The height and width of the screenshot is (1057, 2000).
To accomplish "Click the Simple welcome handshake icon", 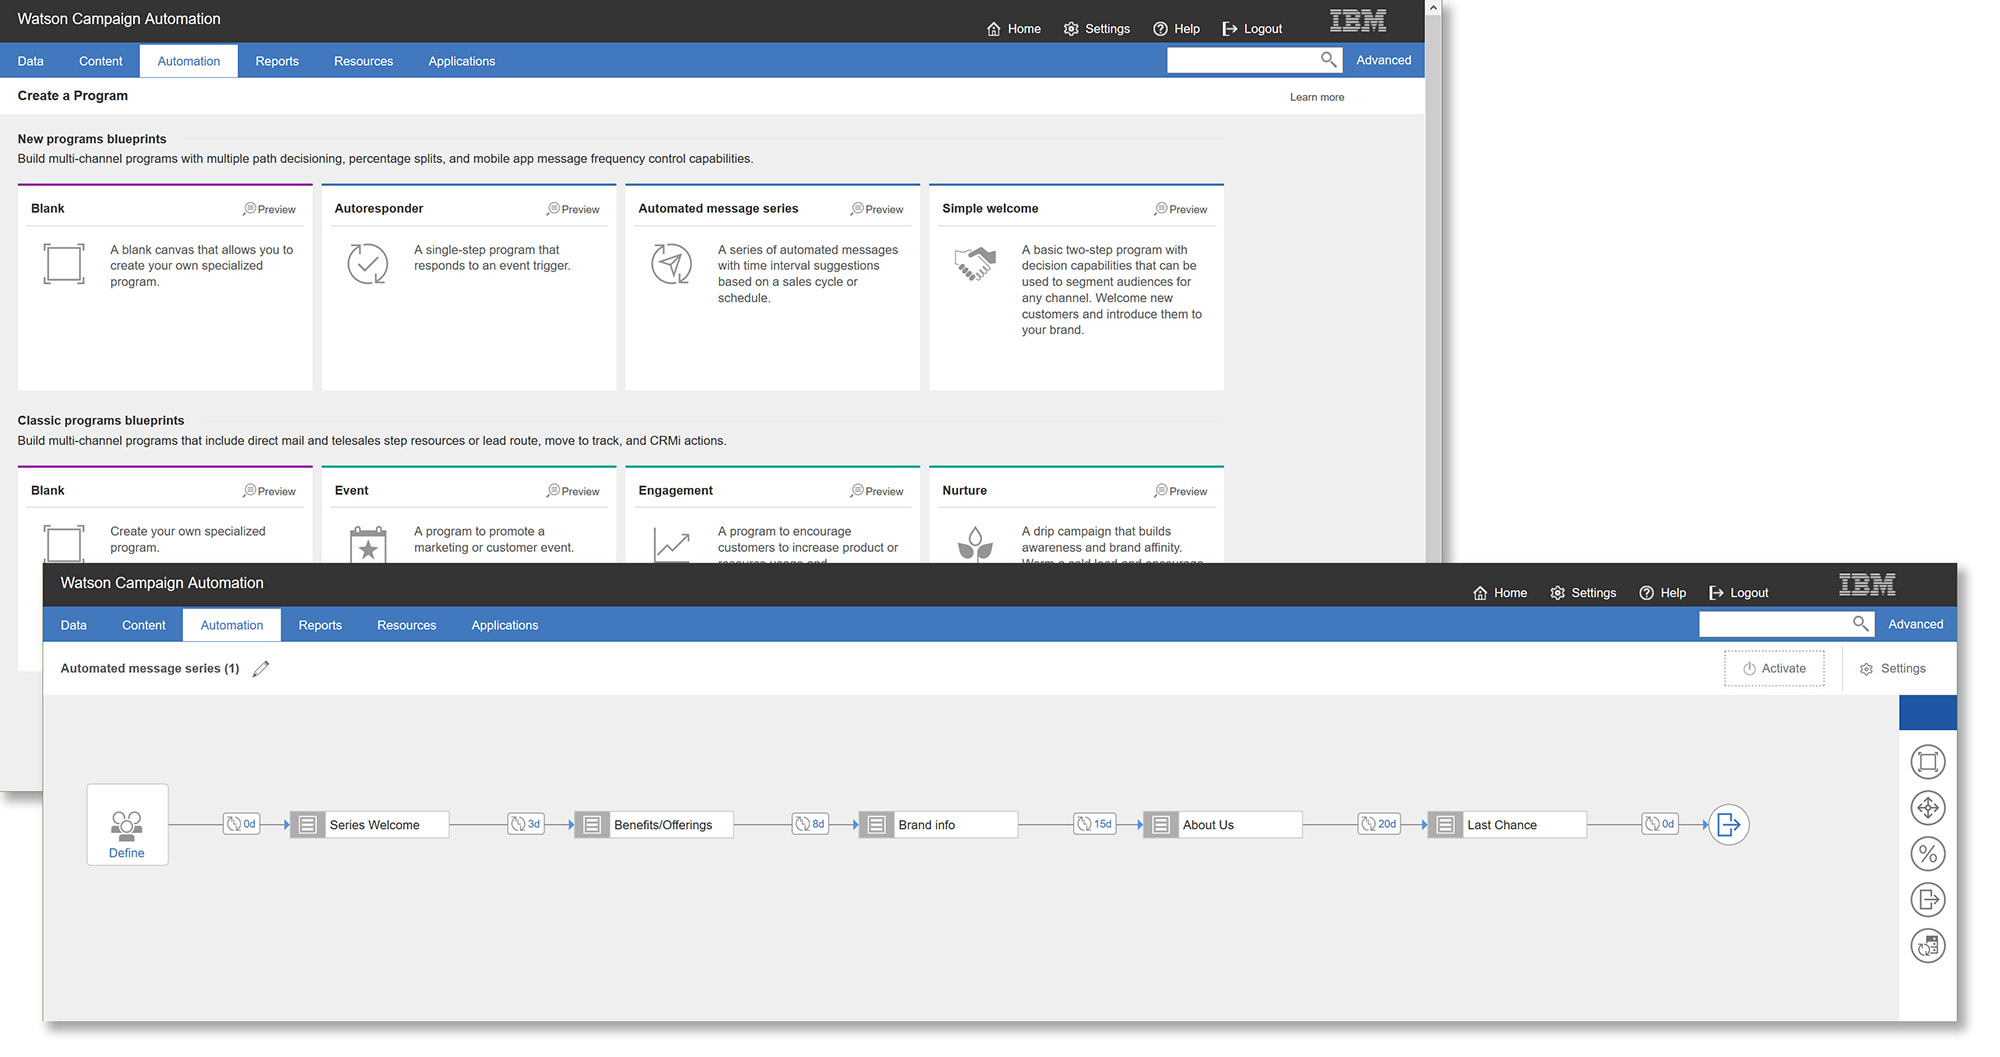I will 975,264.
